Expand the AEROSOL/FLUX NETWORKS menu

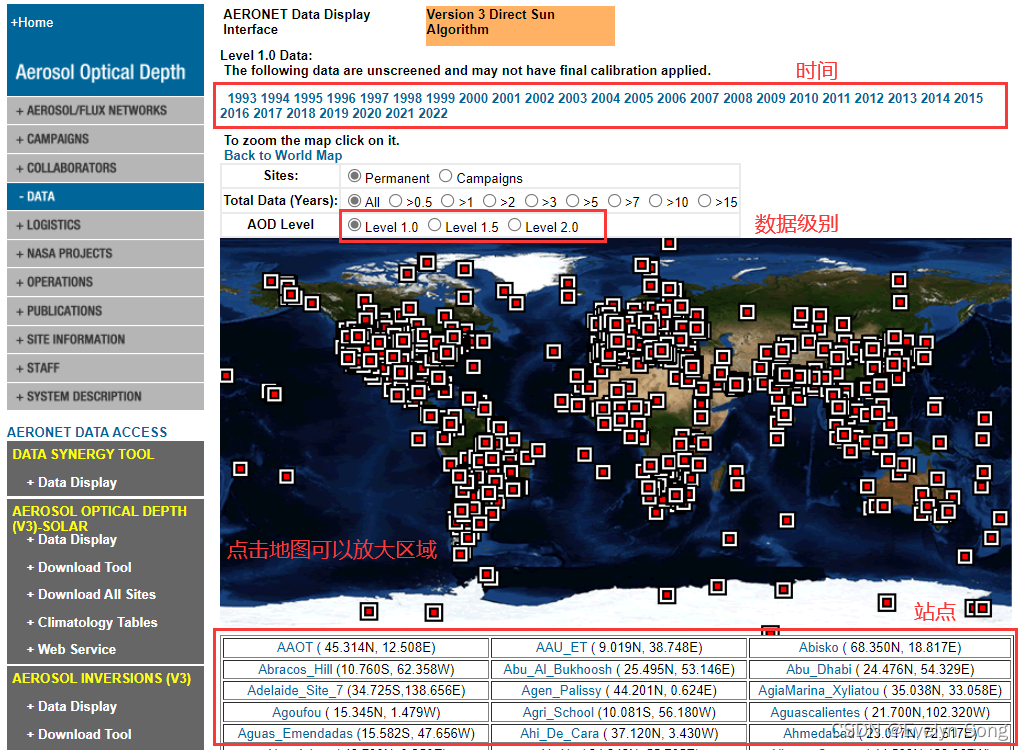105,111
